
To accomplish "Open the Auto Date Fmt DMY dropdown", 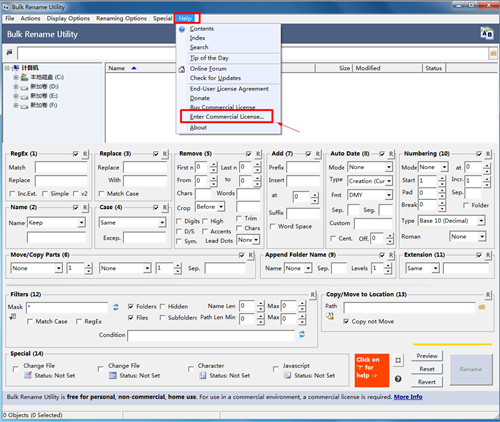I will tap(389, 195).
